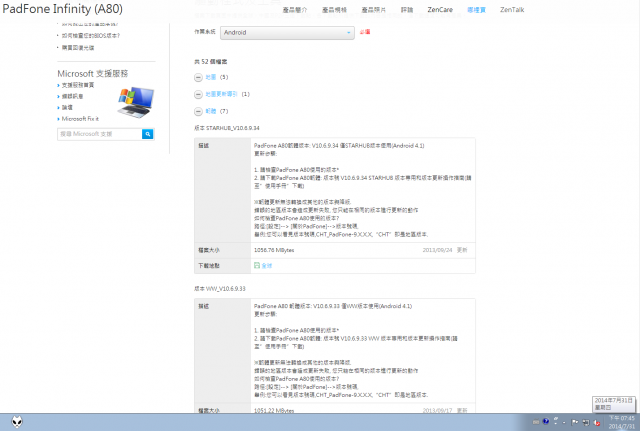
Task: Click the 韌體 category link
Action: coord(211,111)
